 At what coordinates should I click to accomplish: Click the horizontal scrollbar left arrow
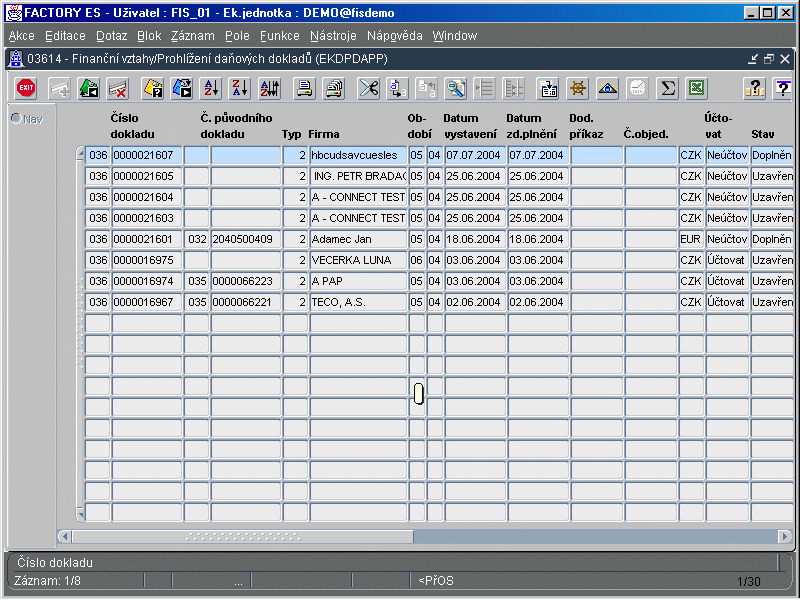pos(65,537)
